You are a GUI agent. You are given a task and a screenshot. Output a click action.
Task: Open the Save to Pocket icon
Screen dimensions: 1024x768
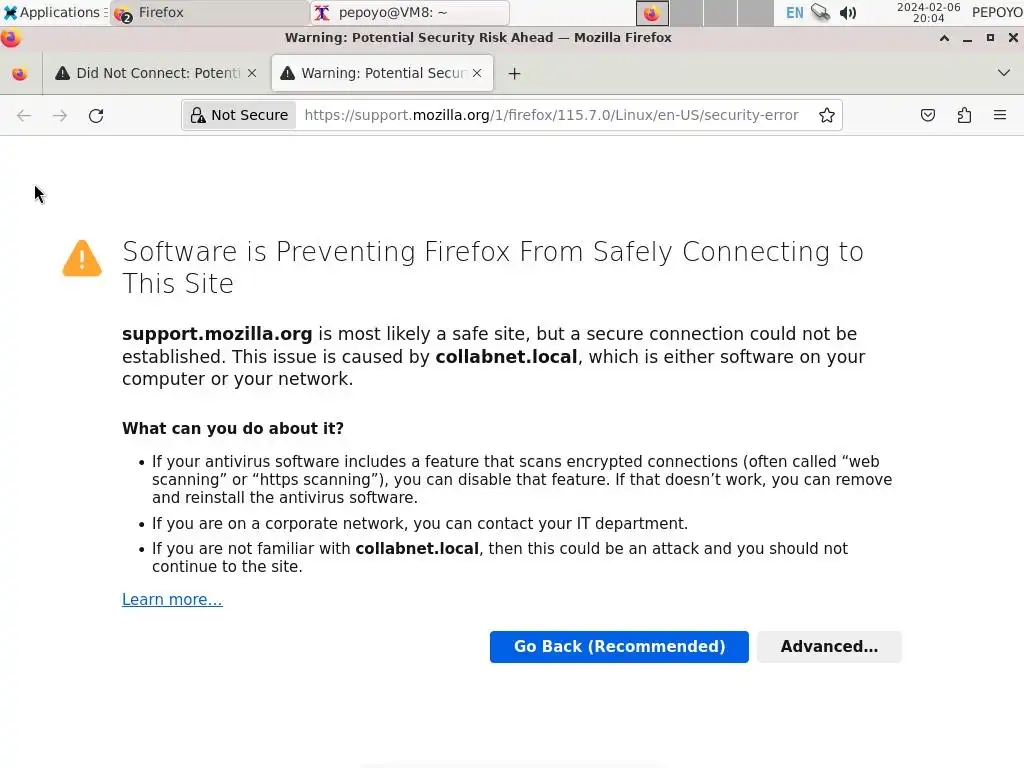point(928,115)
